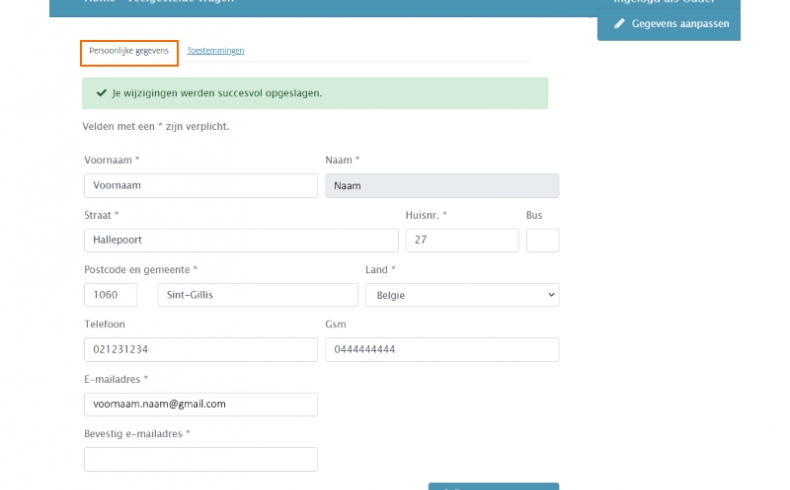Click the empty Bus field
This screenshot has height=490, width=790.
[x=543, y=240]
